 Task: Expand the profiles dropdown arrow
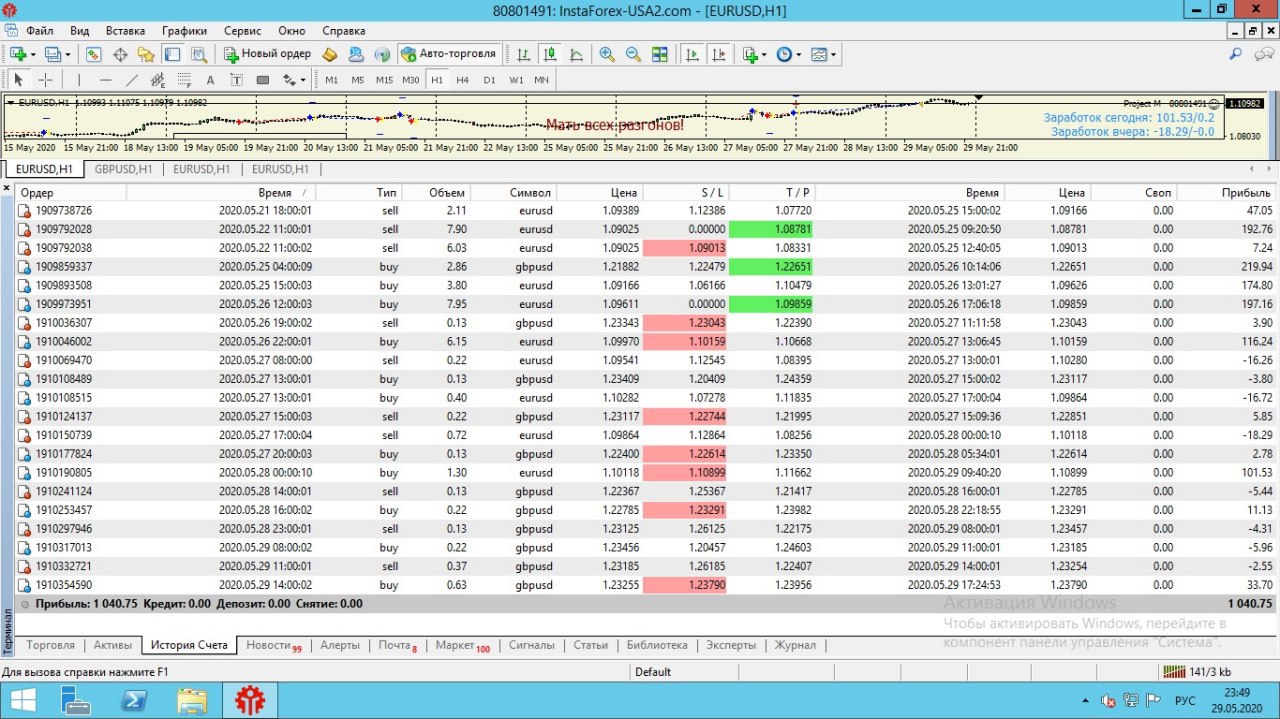pos(68,54)
